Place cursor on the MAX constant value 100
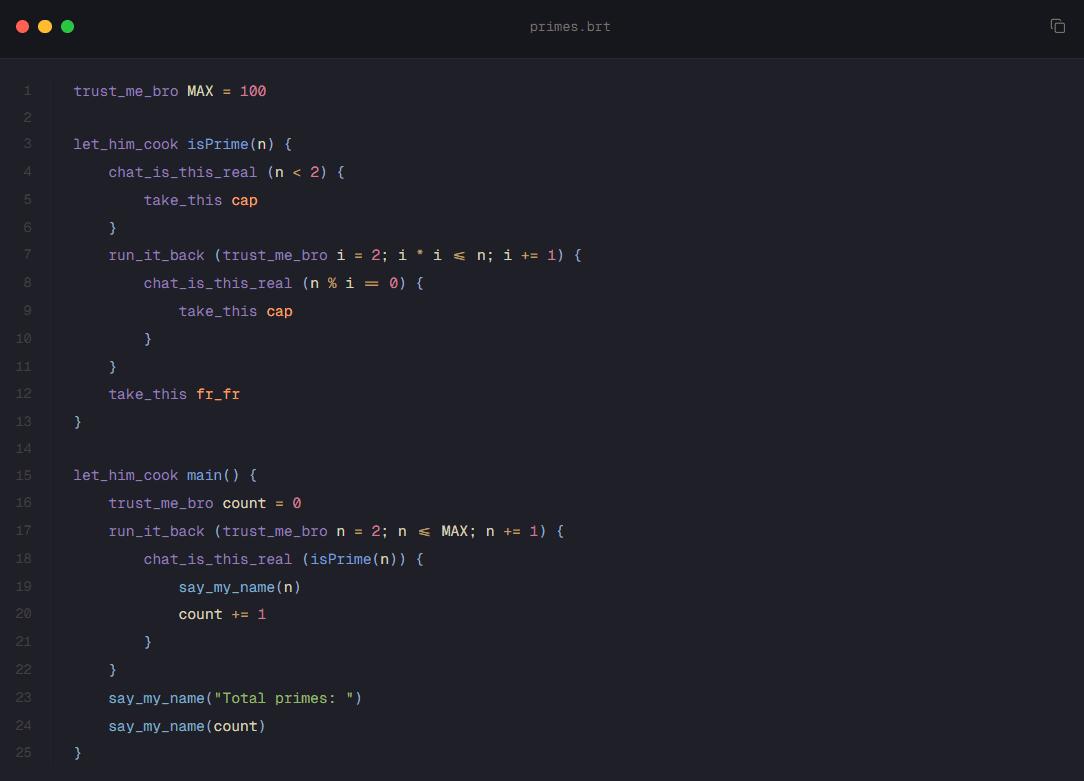Viewport: 1084px width, 781px height. tap(253, 91)
